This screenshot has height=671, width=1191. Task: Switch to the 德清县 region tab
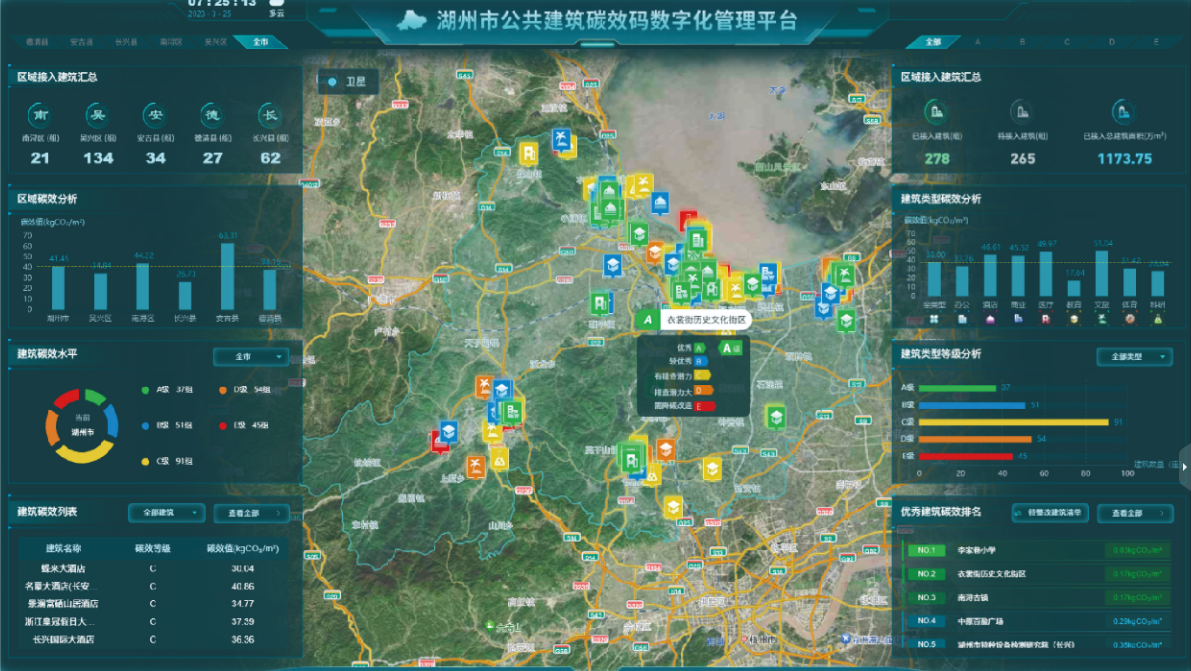tap(38, 42)
